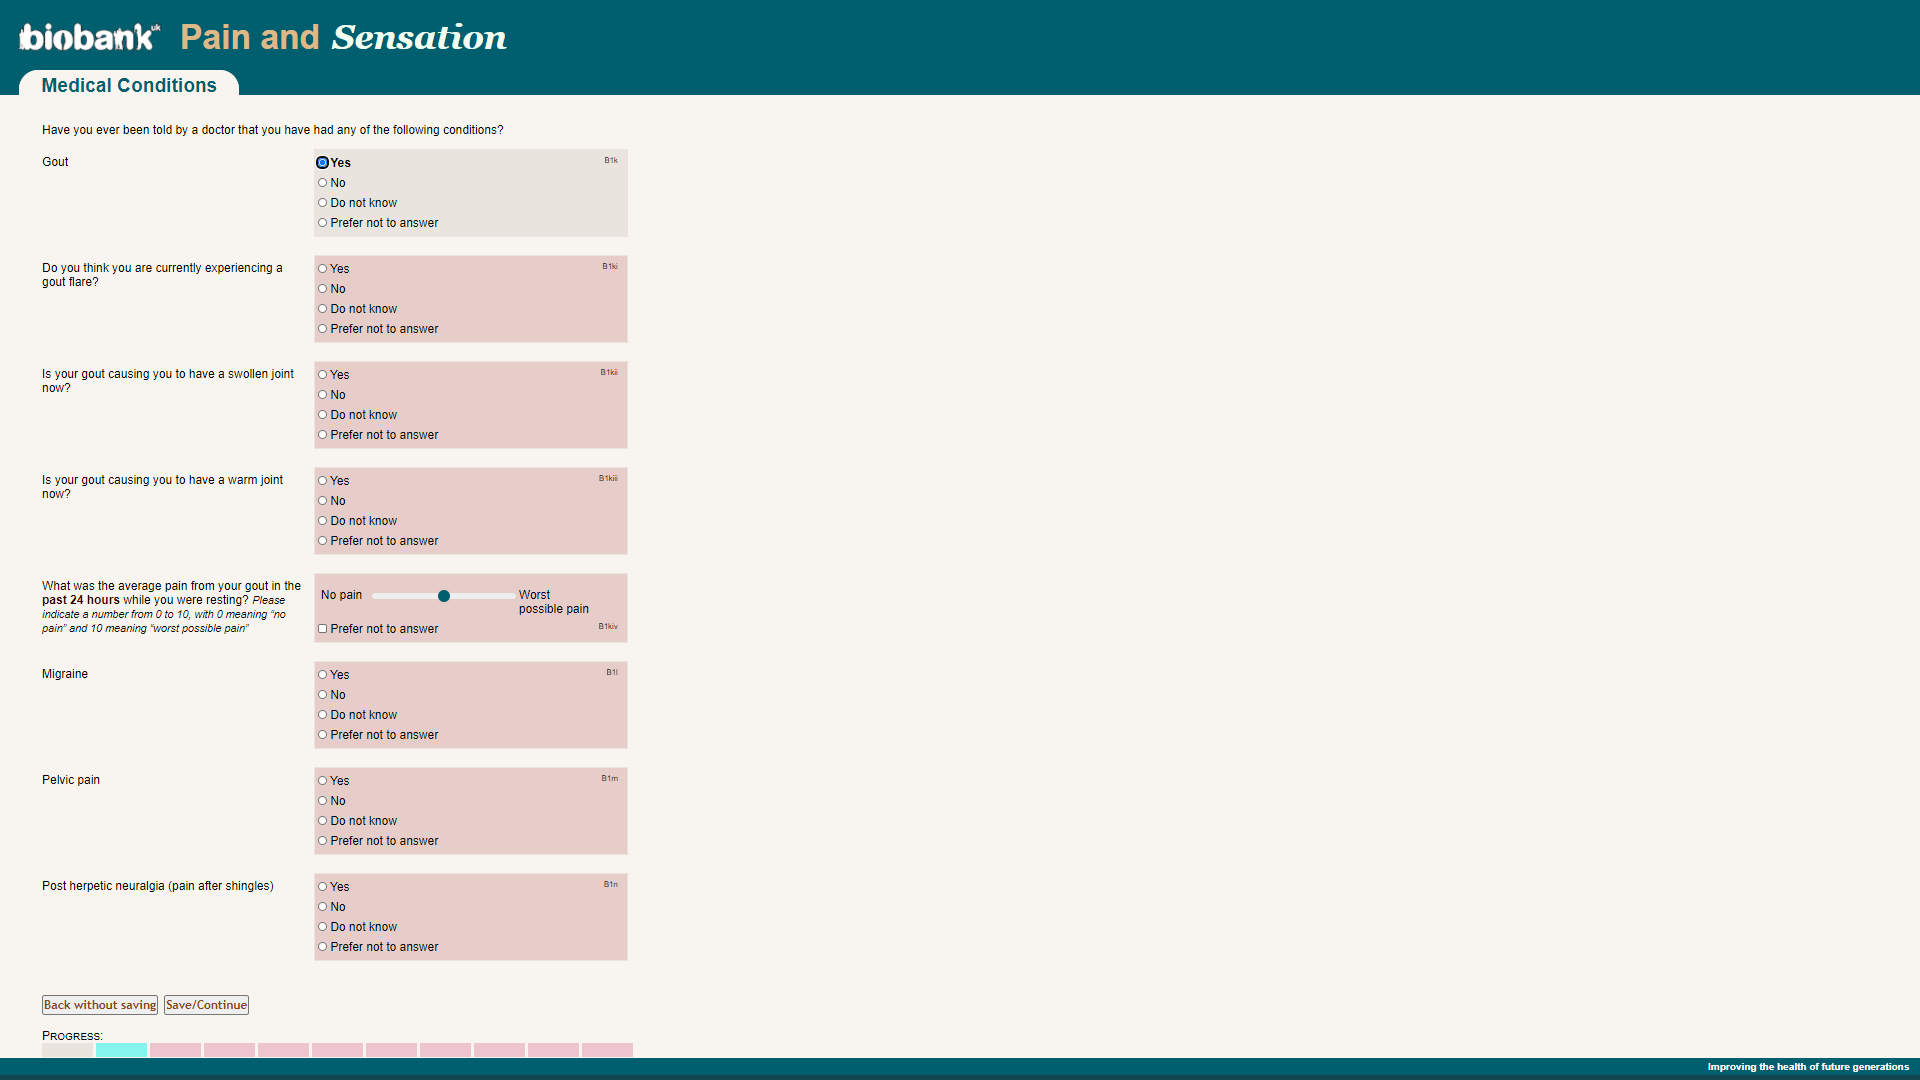Select Yes for Migraine

323,675
